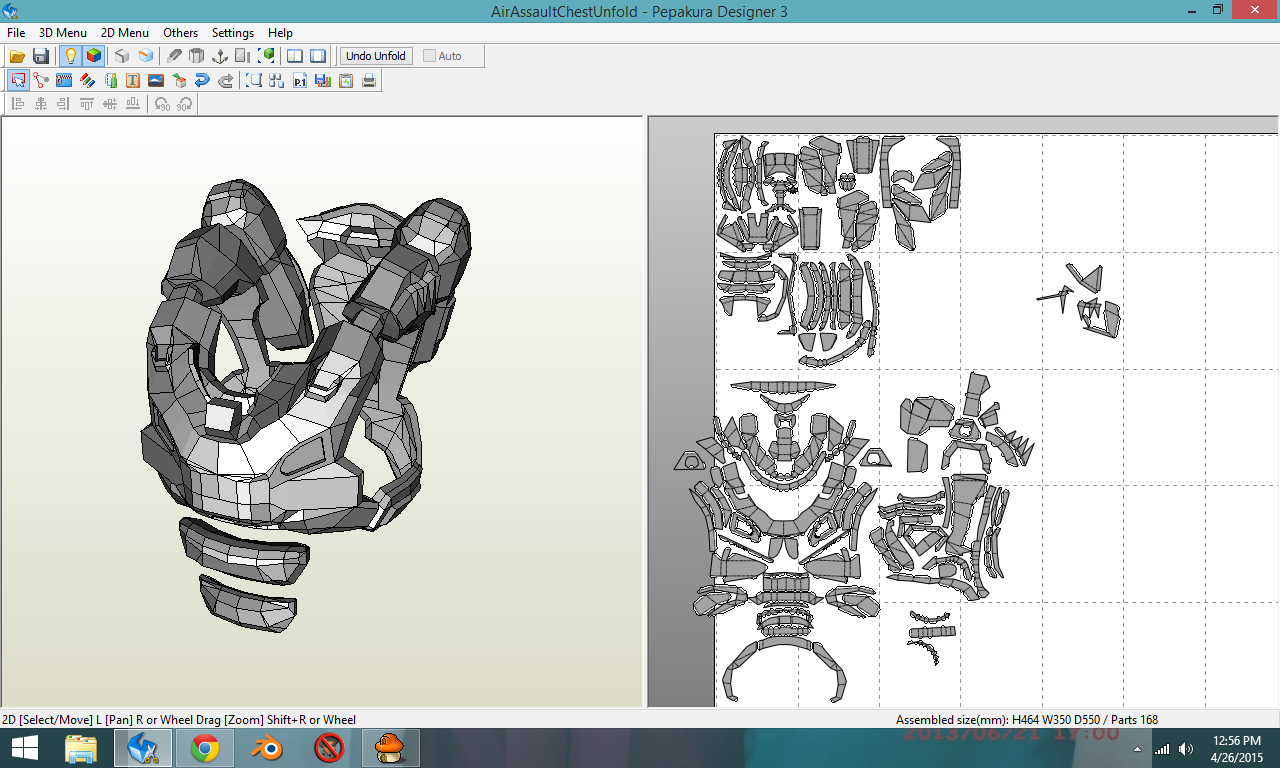Open the Settings menu
Screen dimensions: 1280x768
[x=233, y=33]
